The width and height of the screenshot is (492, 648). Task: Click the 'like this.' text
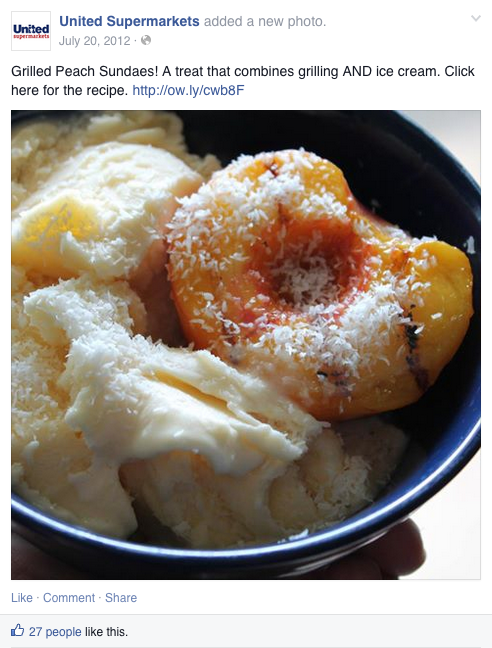point(107,632)
